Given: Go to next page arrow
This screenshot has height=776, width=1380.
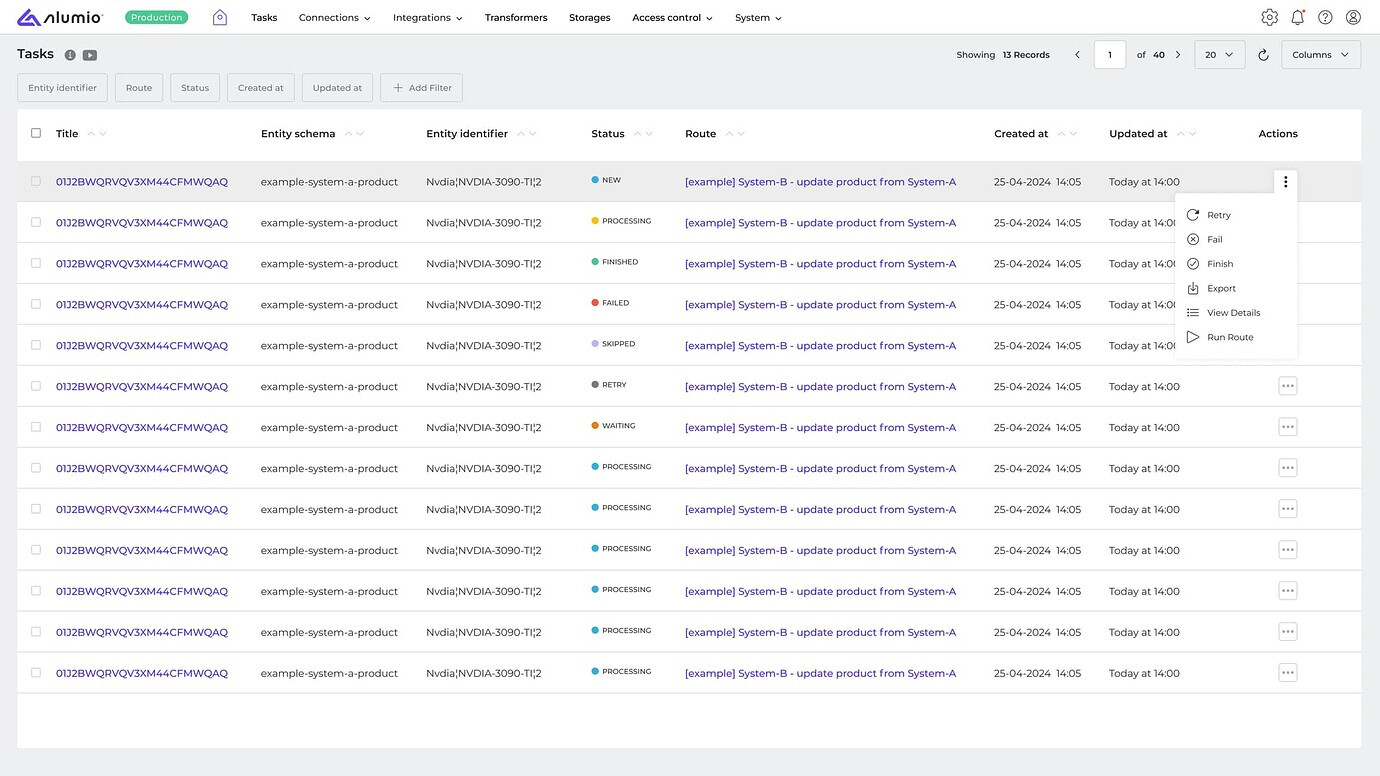Looking at the screenshot, I should click(1178, 55).
